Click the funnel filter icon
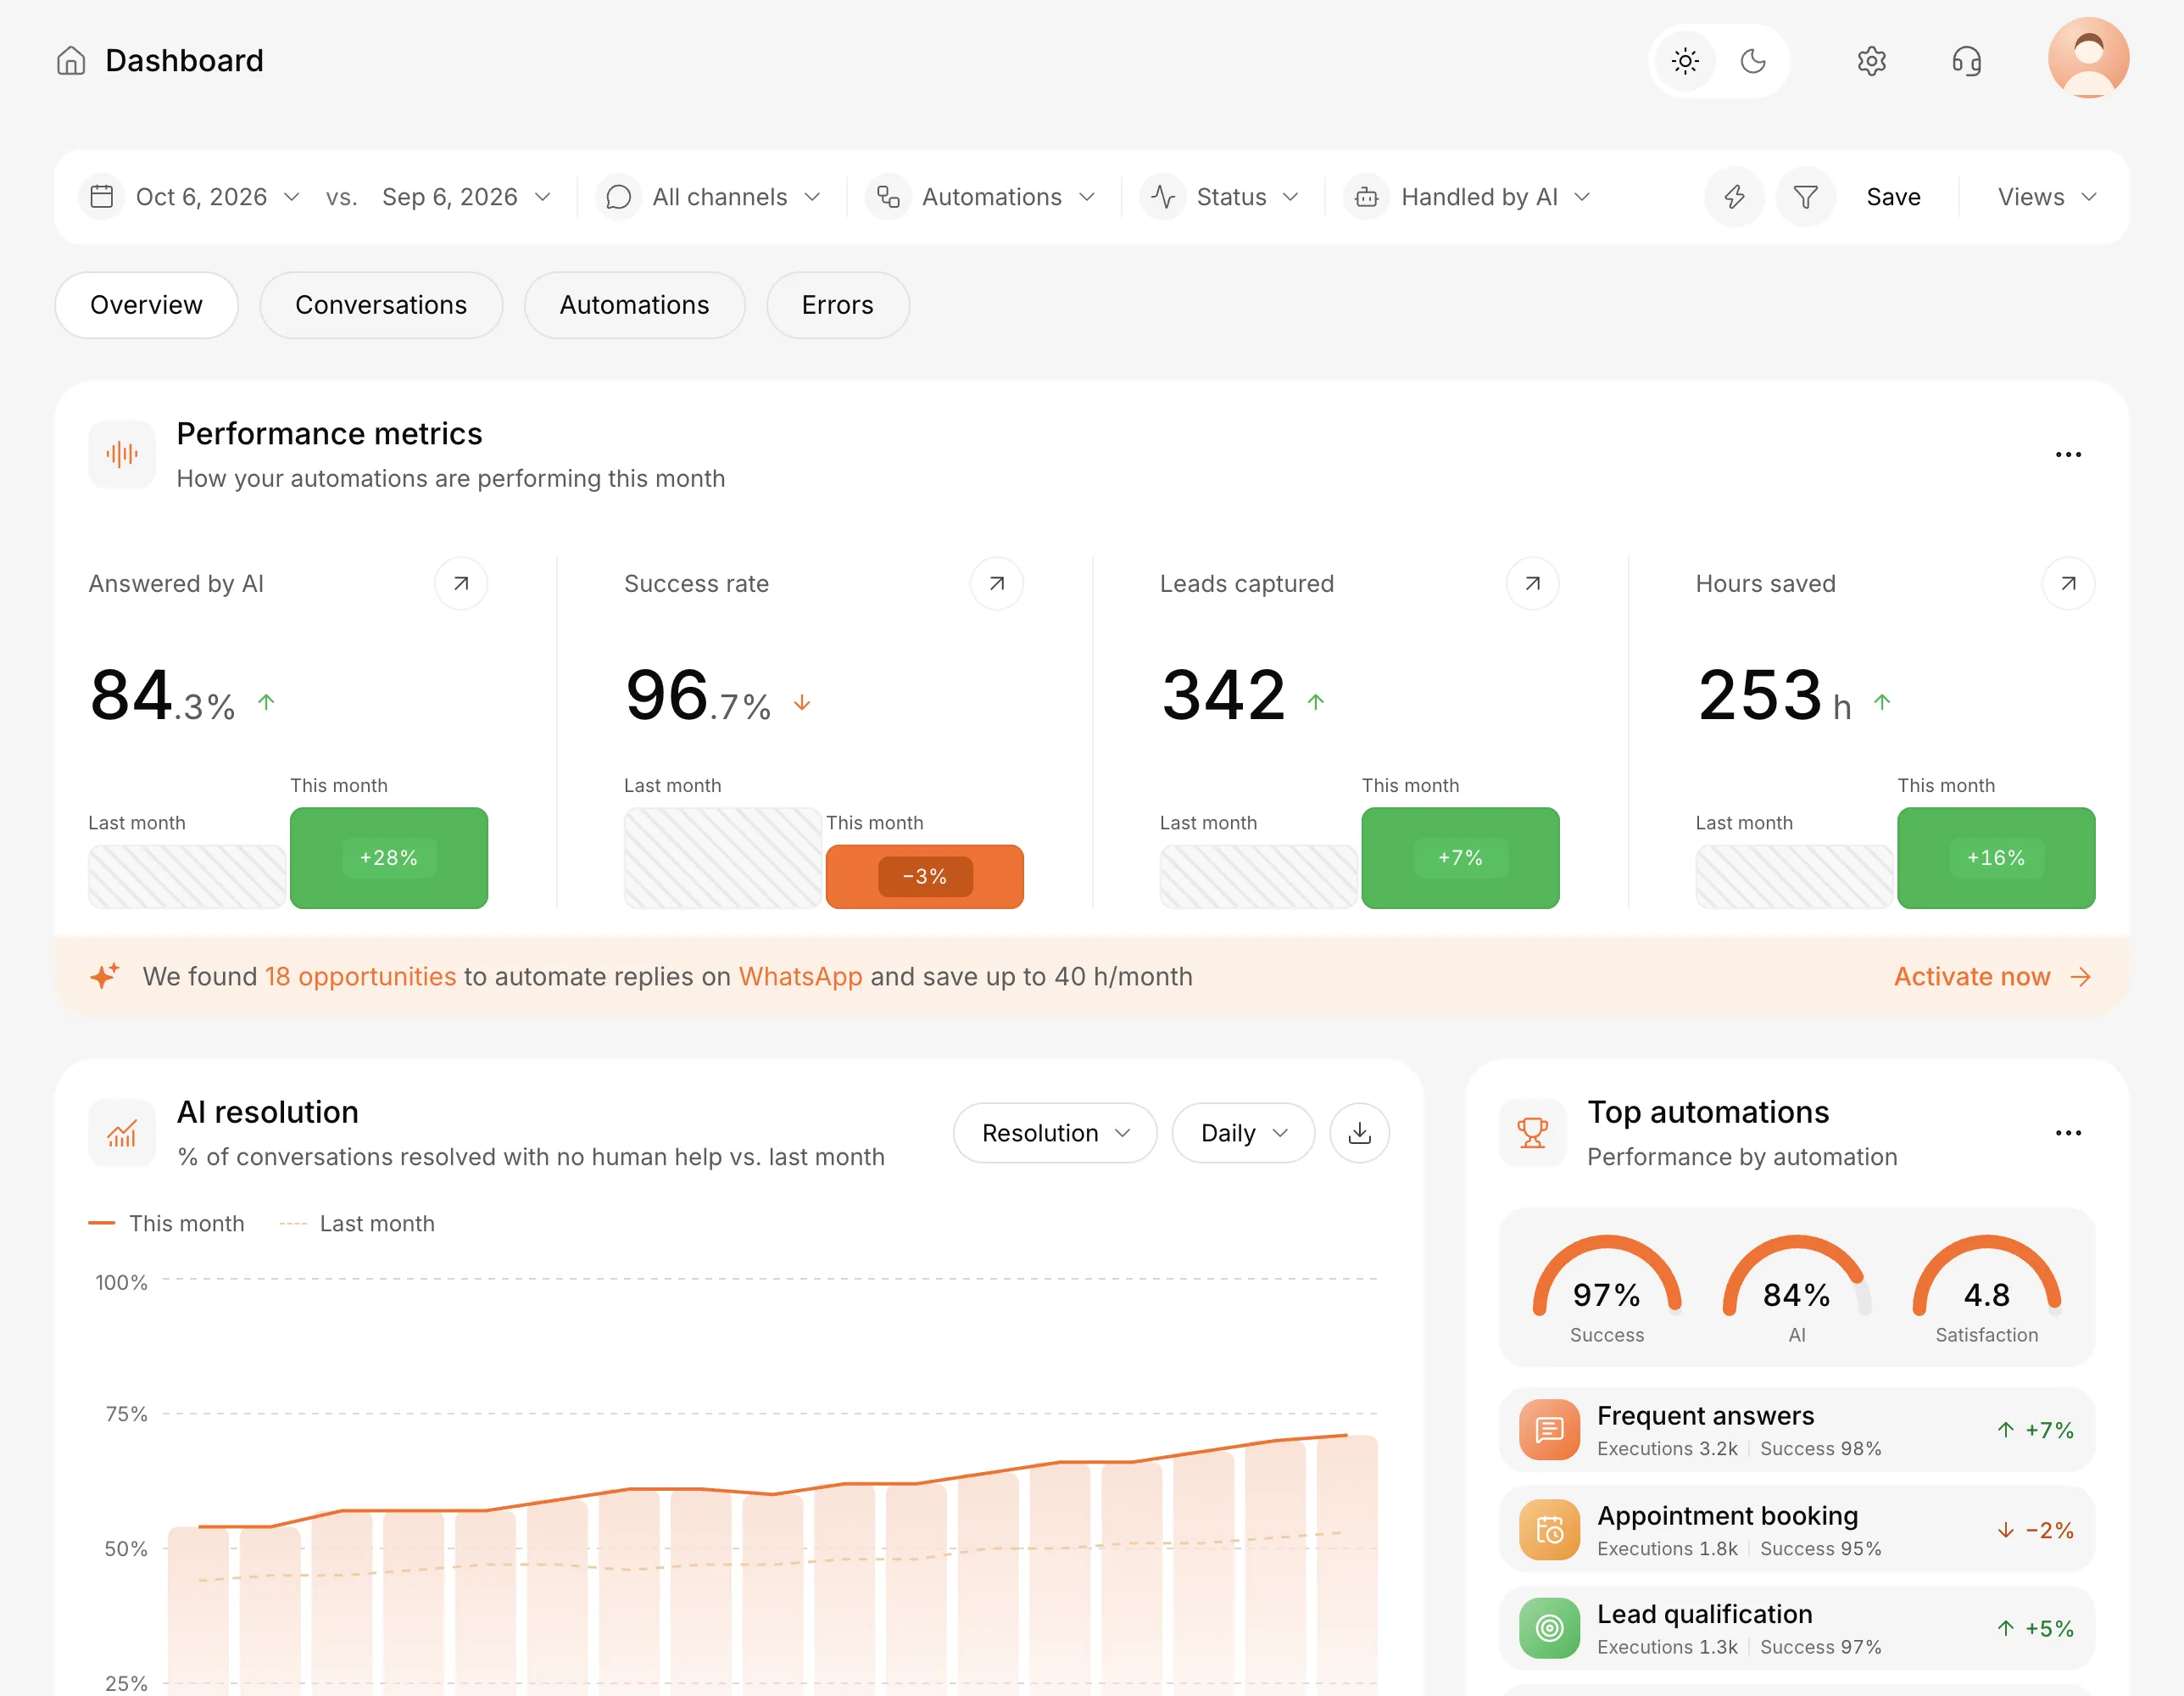The width and height of the screenshot is (2184, 1696). tap(1805, 197)
